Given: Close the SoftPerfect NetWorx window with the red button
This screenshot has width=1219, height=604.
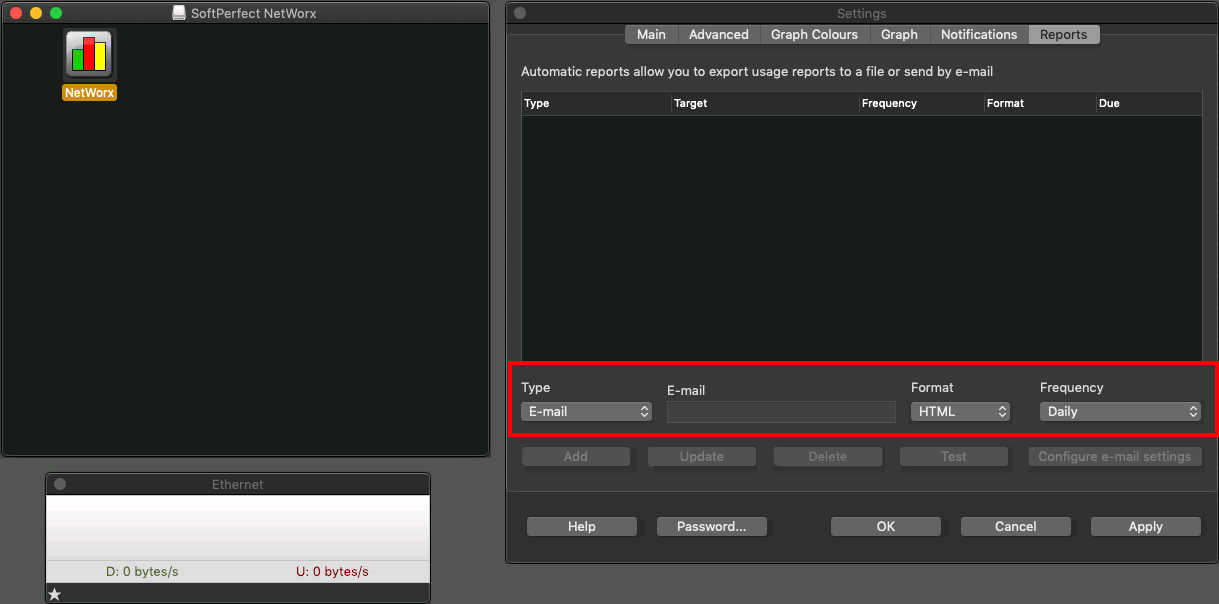Looking at the screenshot, I should pyautogui.click(x=15, y=13).
